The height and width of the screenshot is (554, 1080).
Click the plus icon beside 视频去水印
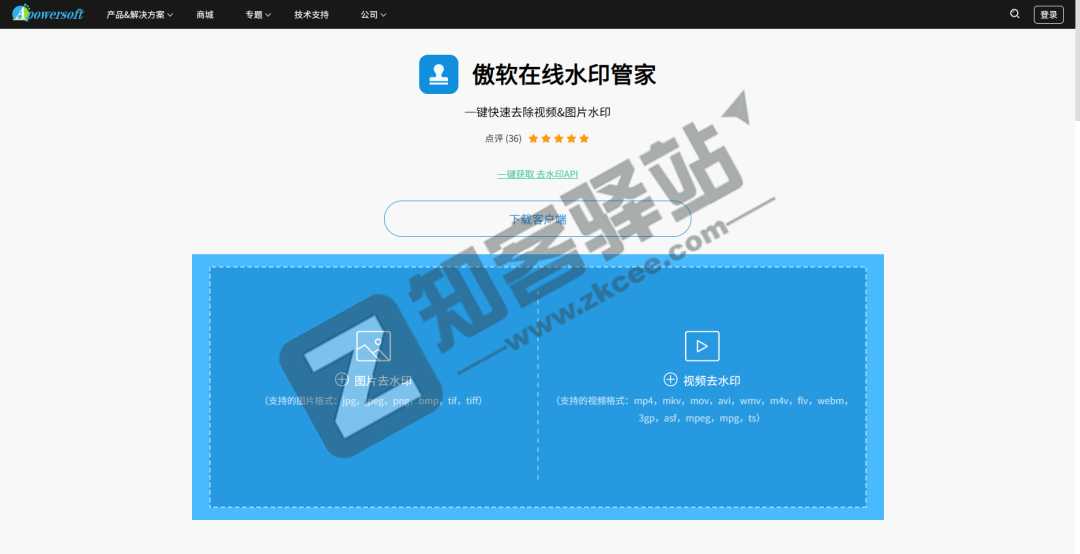coord(670,379)
